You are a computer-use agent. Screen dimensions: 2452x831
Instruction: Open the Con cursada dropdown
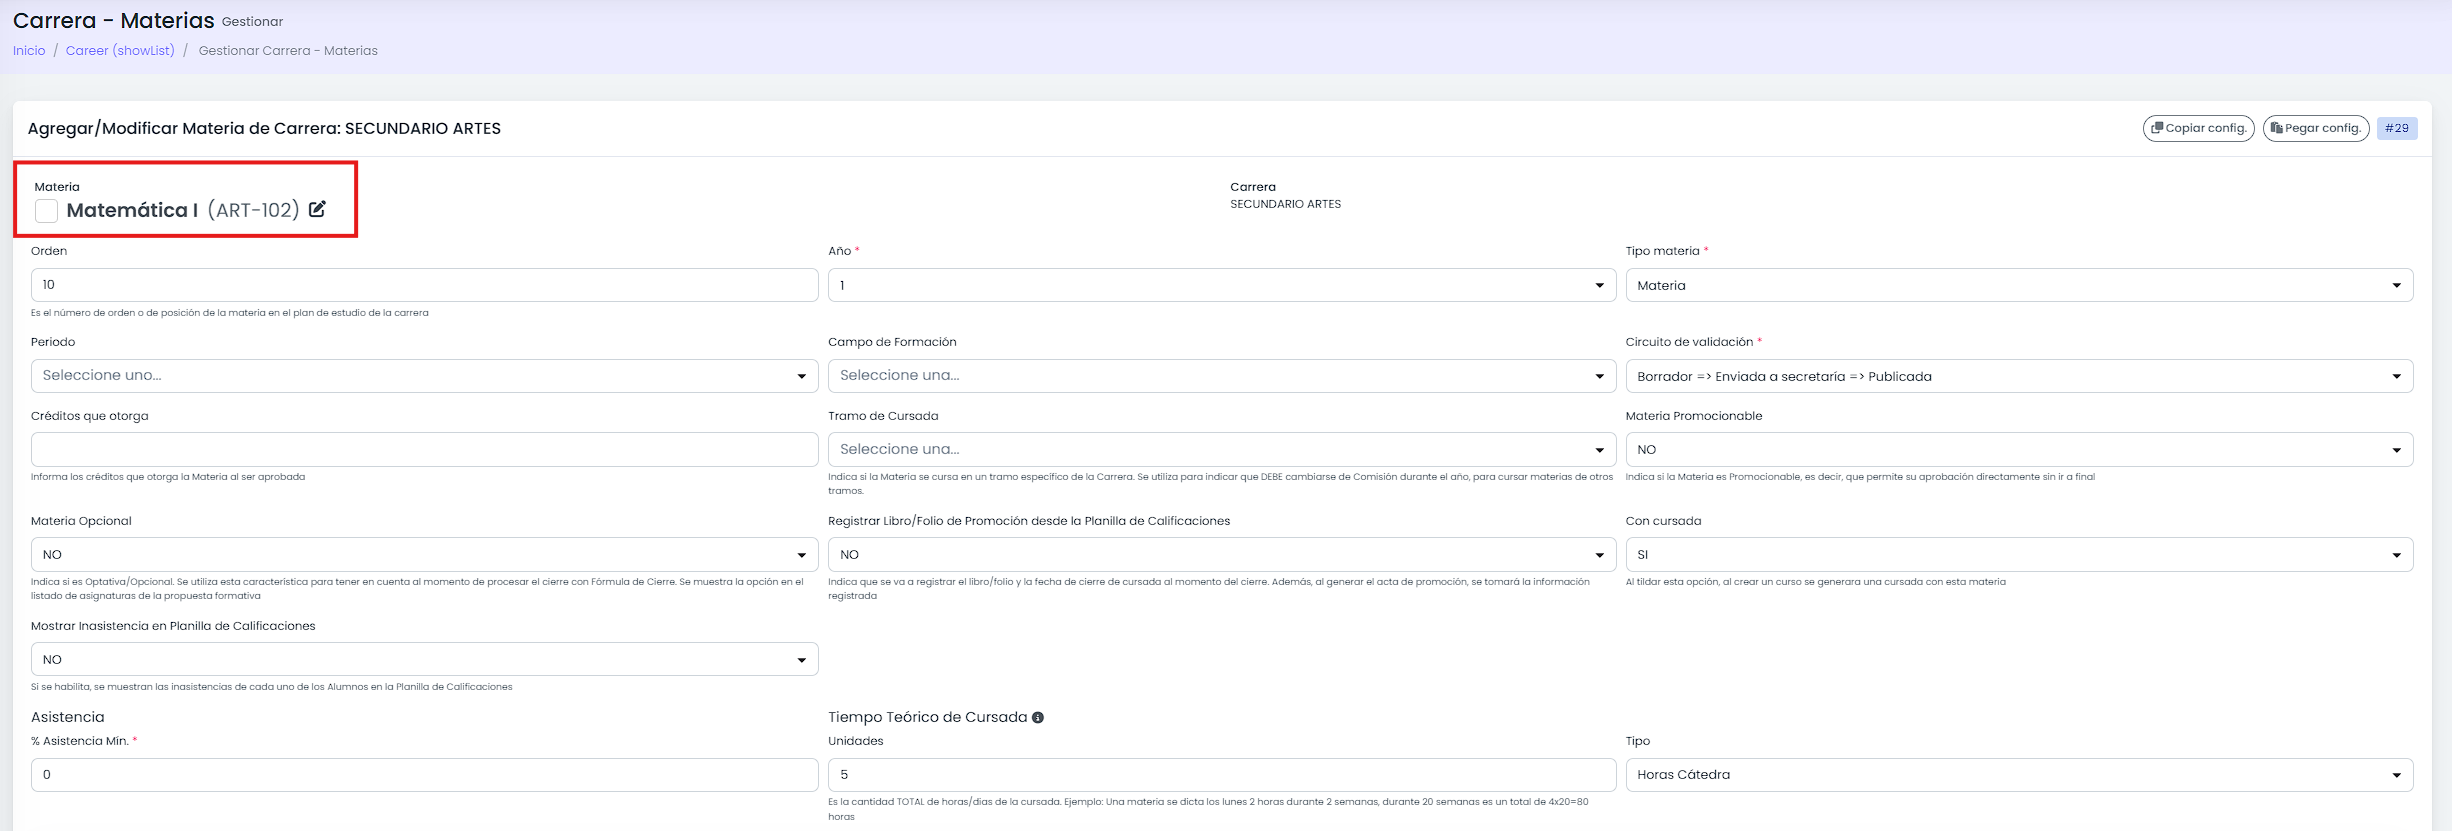tap(2019, 555)
